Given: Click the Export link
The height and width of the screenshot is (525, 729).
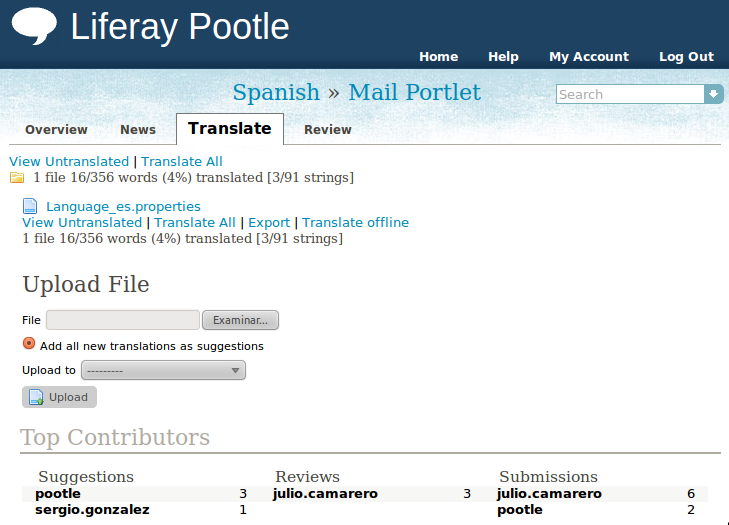Looking at the screenshot, I should (269, 223).
